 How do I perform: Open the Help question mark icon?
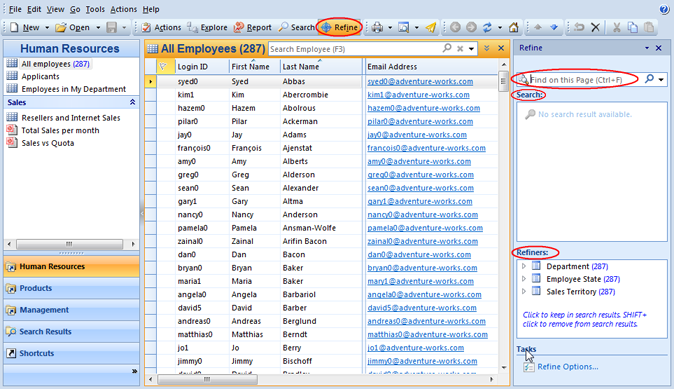664,9
